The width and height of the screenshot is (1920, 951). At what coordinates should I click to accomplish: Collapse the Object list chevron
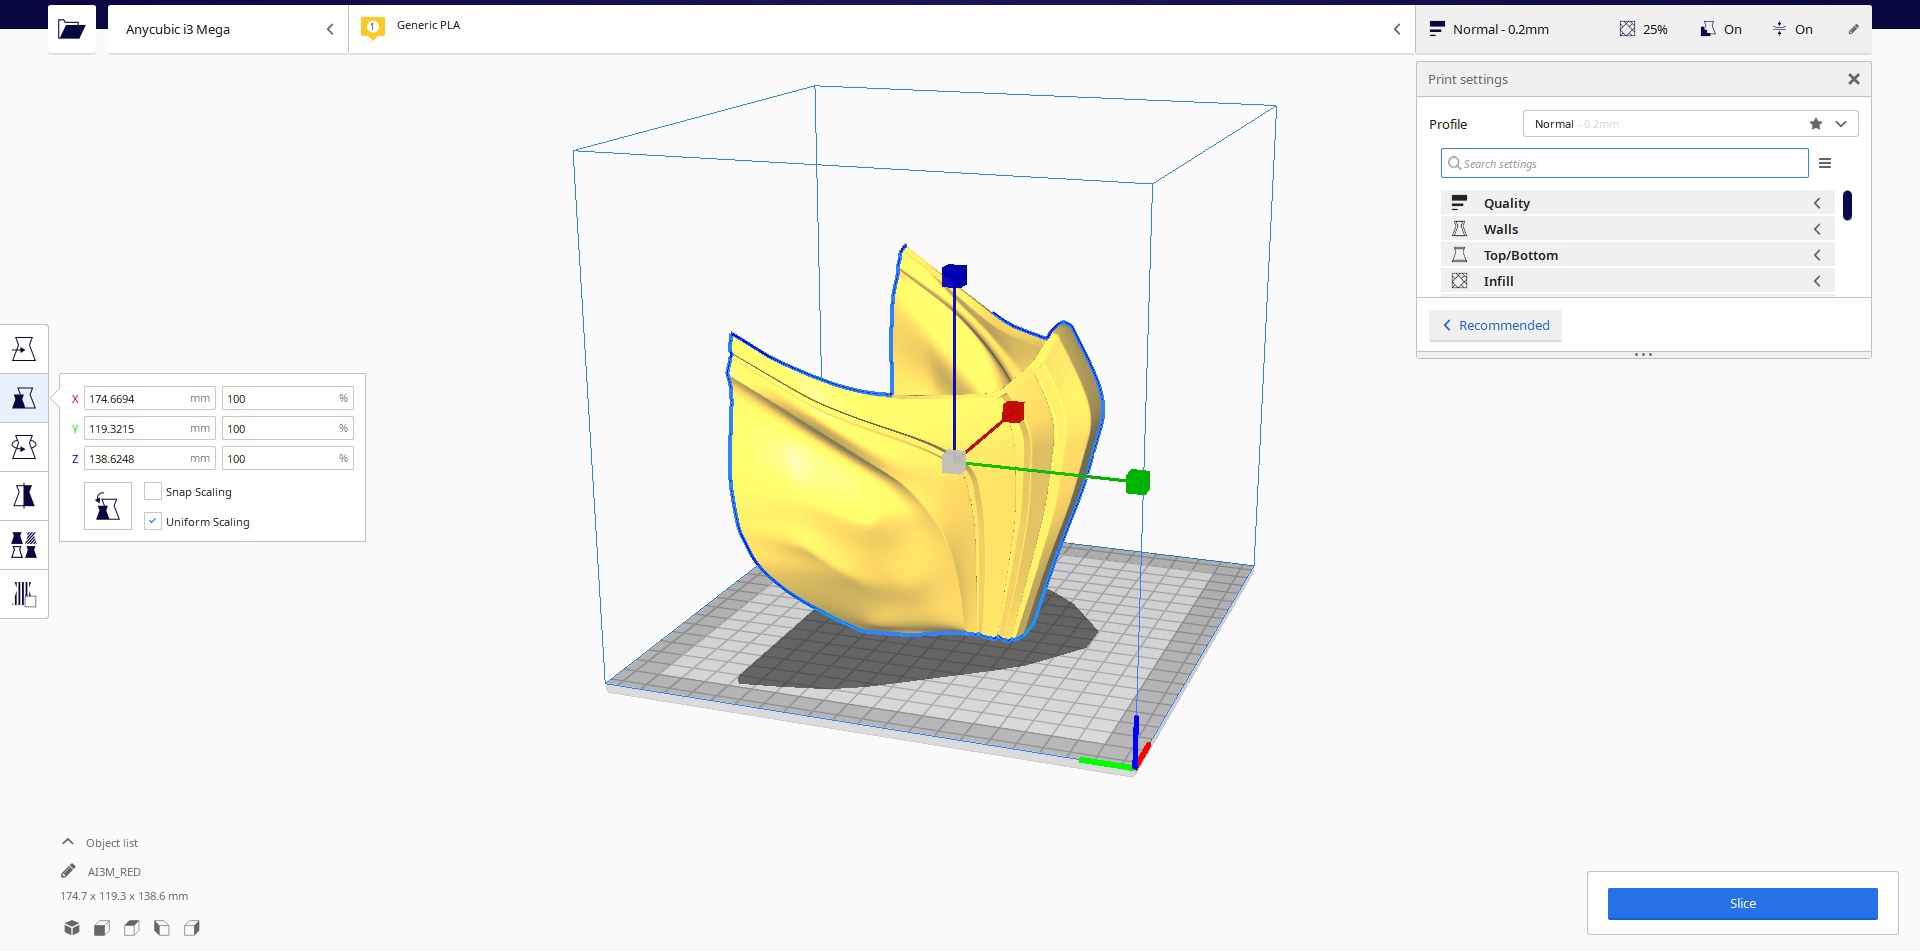tap(68, 842)
